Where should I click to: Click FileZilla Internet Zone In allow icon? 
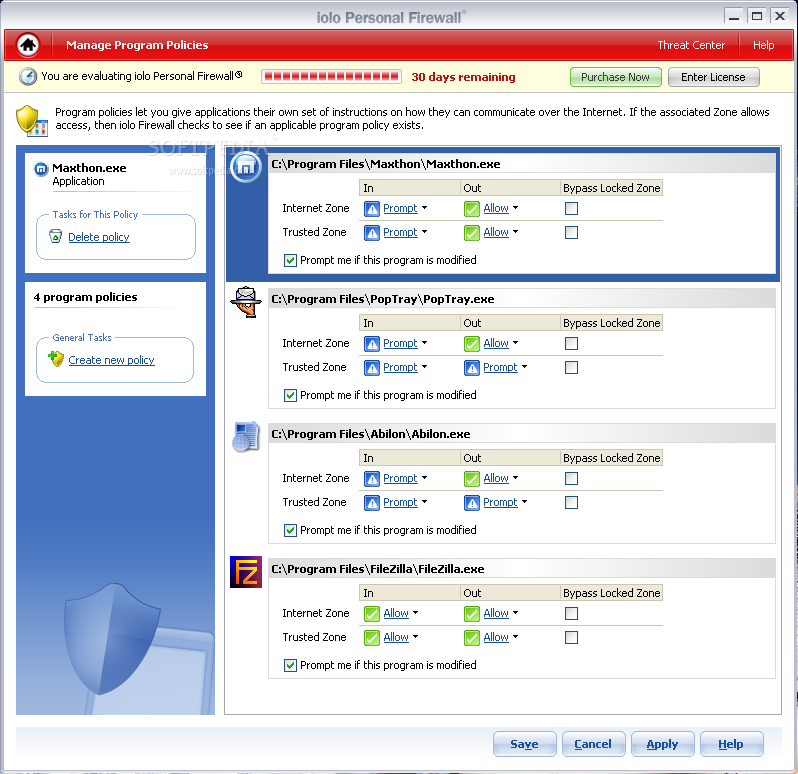(x=372, y=614)
